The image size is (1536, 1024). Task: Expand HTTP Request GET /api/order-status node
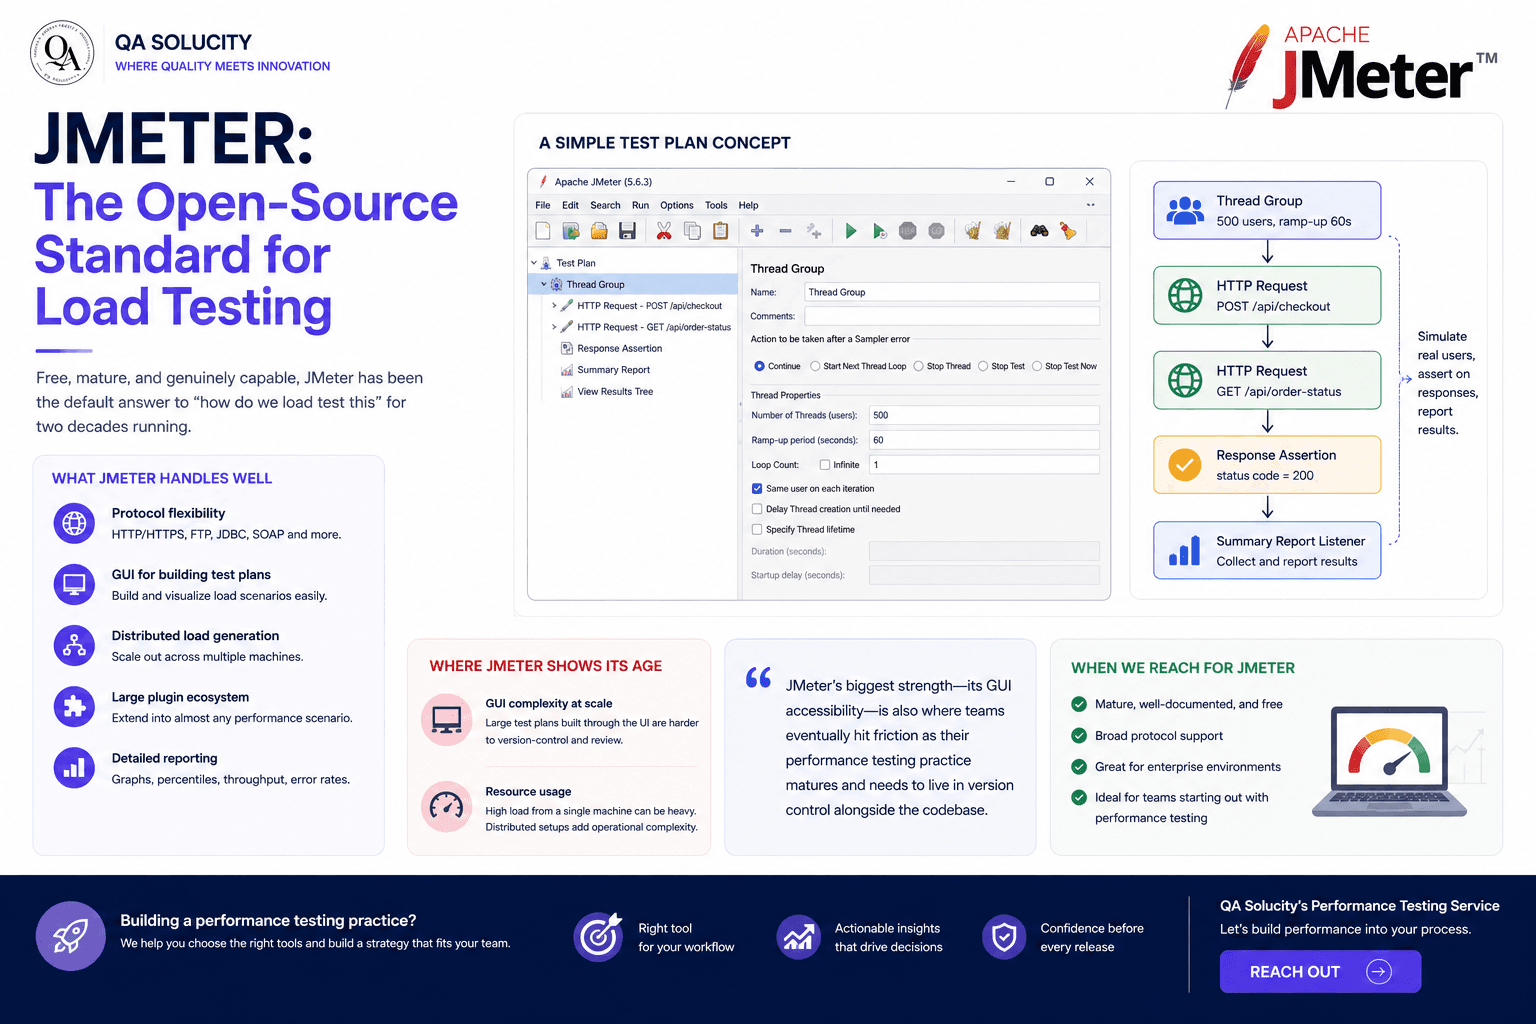click(x=554, y=327)
